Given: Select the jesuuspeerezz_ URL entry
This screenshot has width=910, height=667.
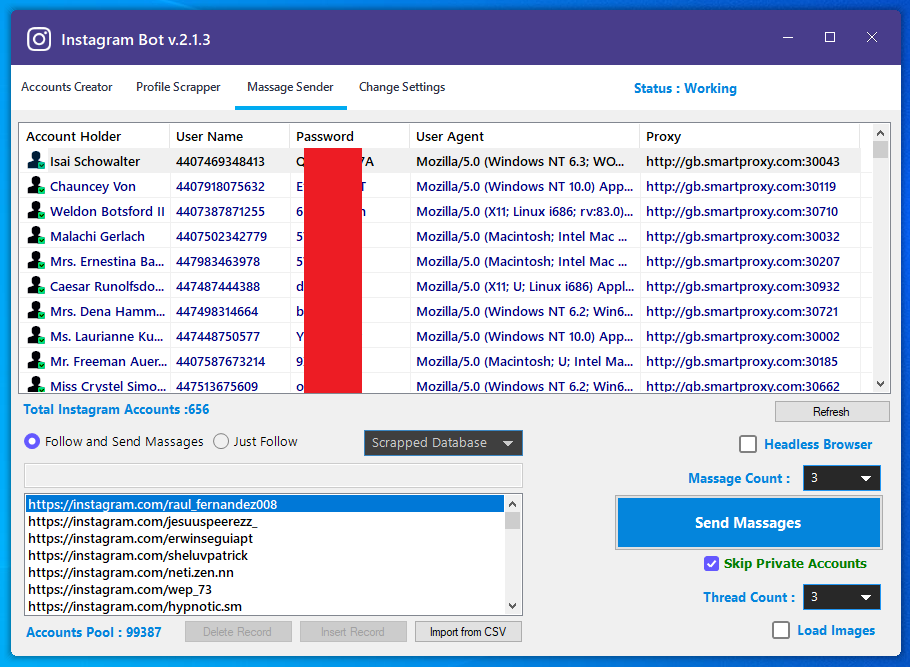Looking at the screenshot, I should [x=265, y=521].
